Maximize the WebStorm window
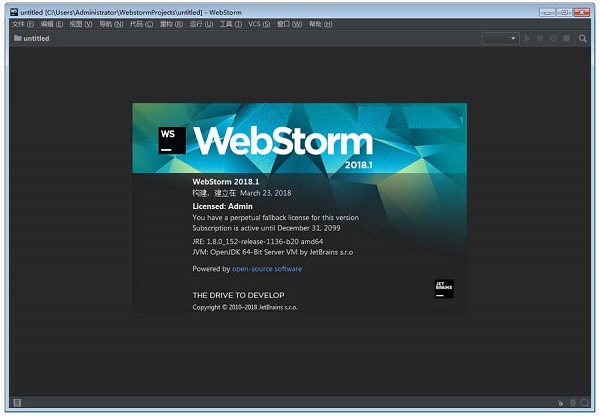Image resolution: width=600 pixels, height=416 pixels. 564,12
